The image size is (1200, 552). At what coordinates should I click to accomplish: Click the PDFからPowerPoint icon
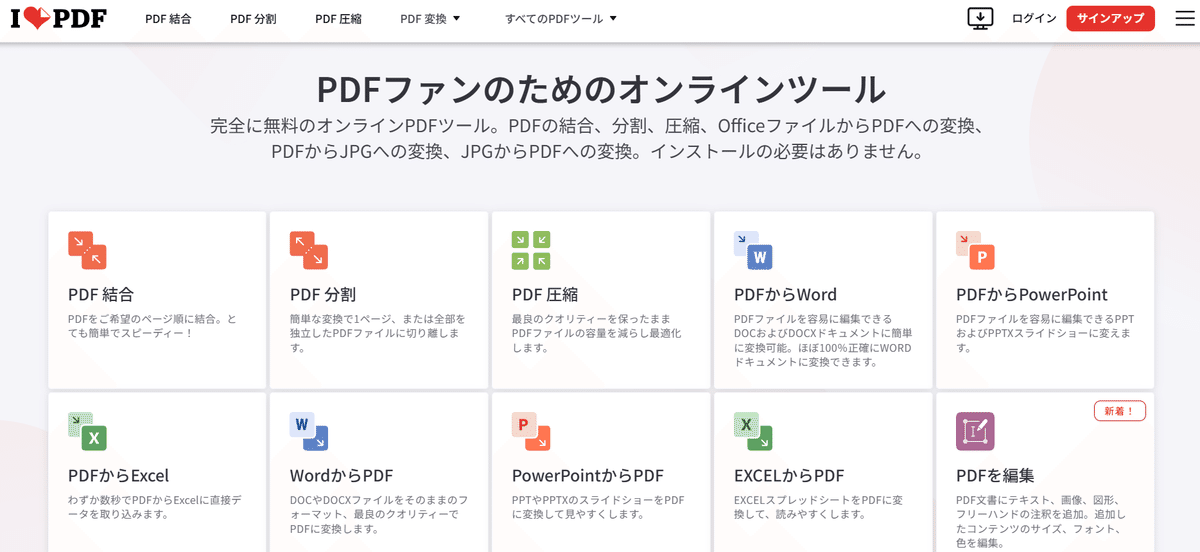tap(975, 251)
